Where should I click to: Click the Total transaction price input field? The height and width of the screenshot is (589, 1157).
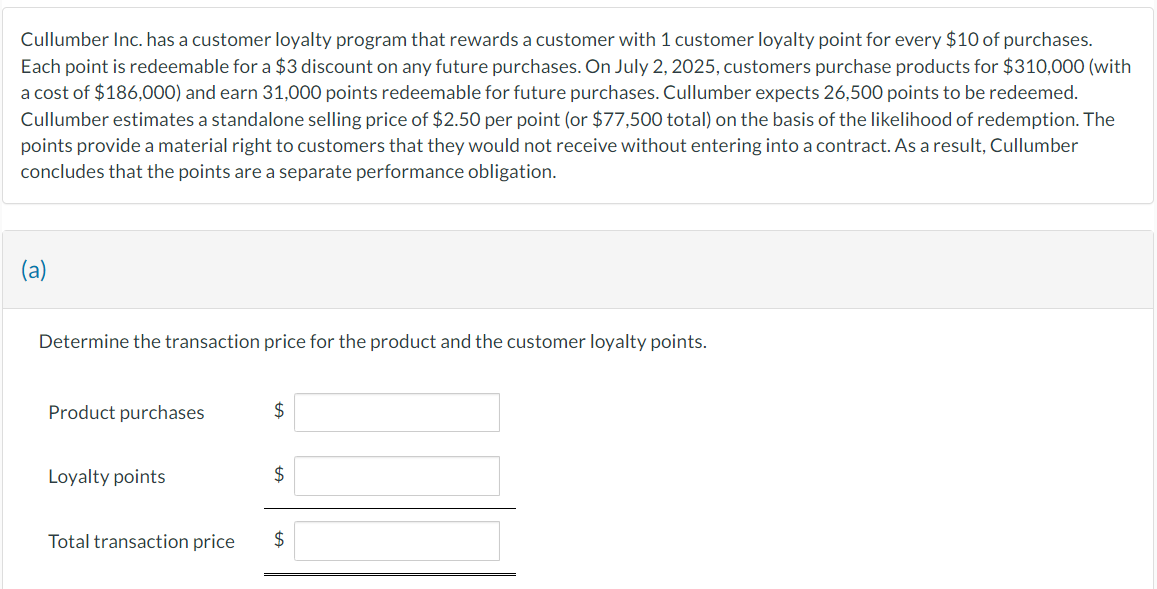396,540
